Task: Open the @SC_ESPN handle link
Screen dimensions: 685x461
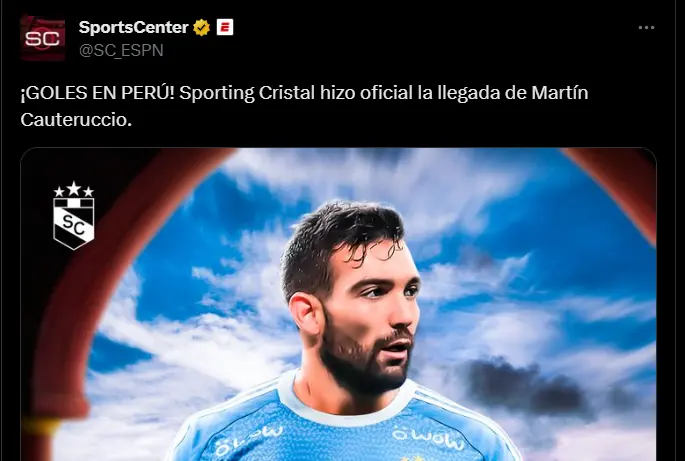Action: [121, 50]
